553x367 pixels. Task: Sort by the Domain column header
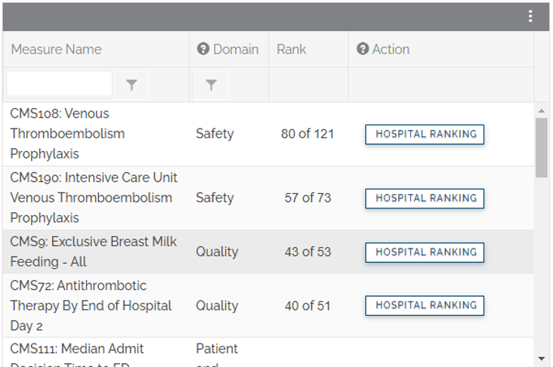click(x=236, y=49)
